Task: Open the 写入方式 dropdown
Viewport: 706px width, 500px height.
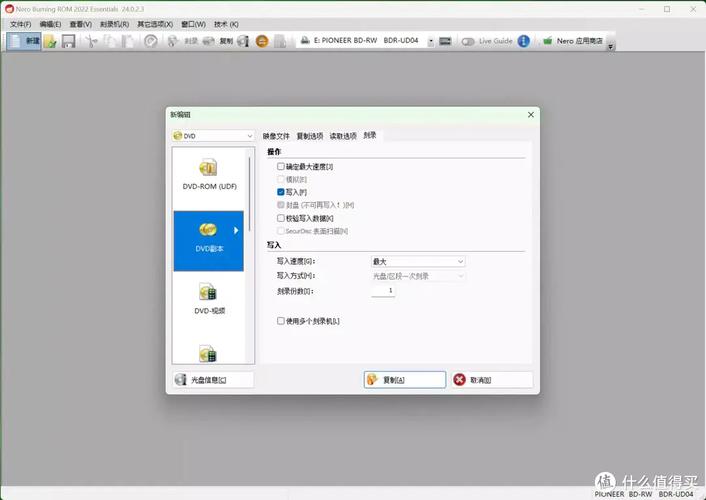Action: (x=418, y=276)
